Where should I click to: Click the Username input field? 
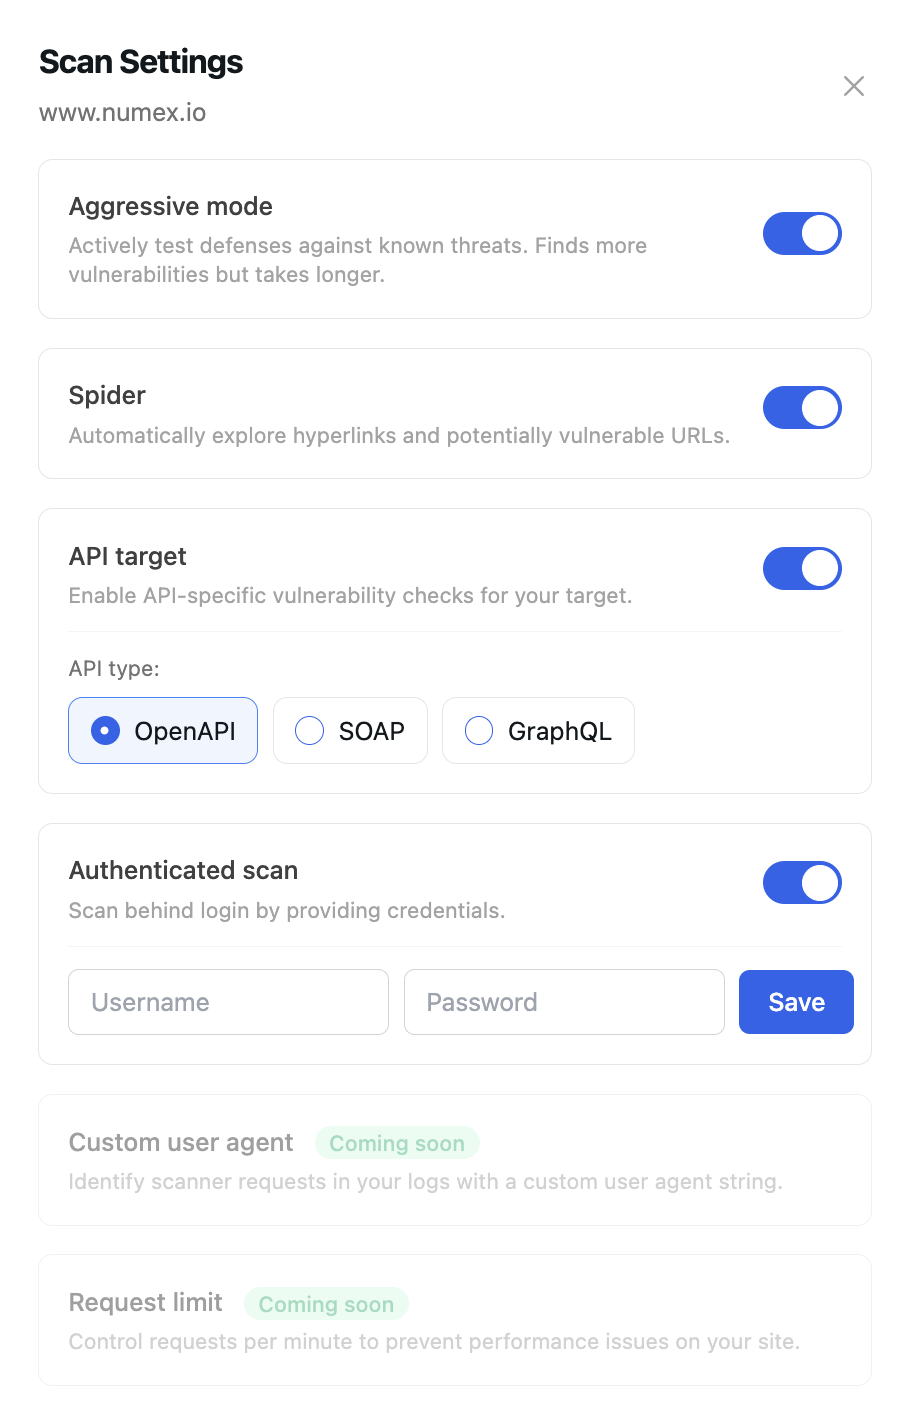point(228,1001)
